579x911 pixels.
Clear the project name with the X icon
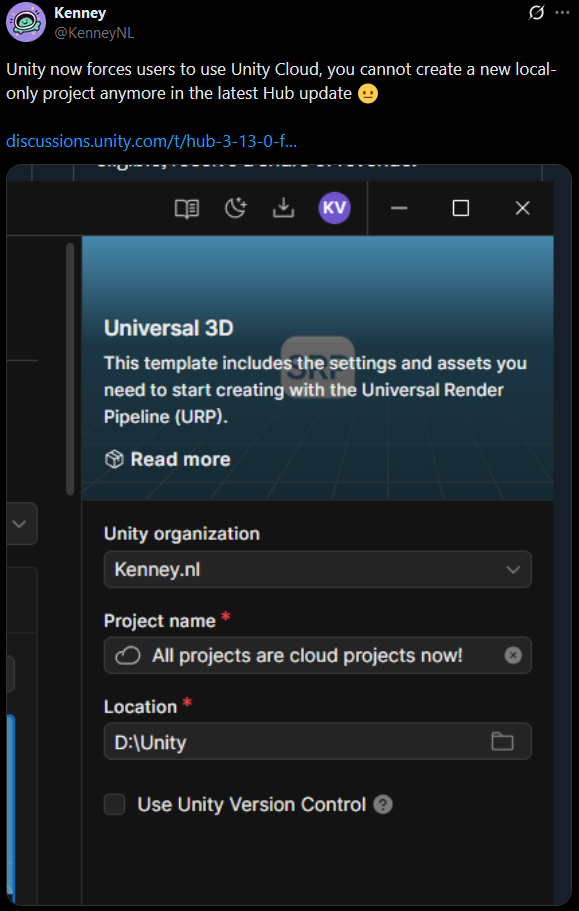pyautogui.click(x=513, y=656)
